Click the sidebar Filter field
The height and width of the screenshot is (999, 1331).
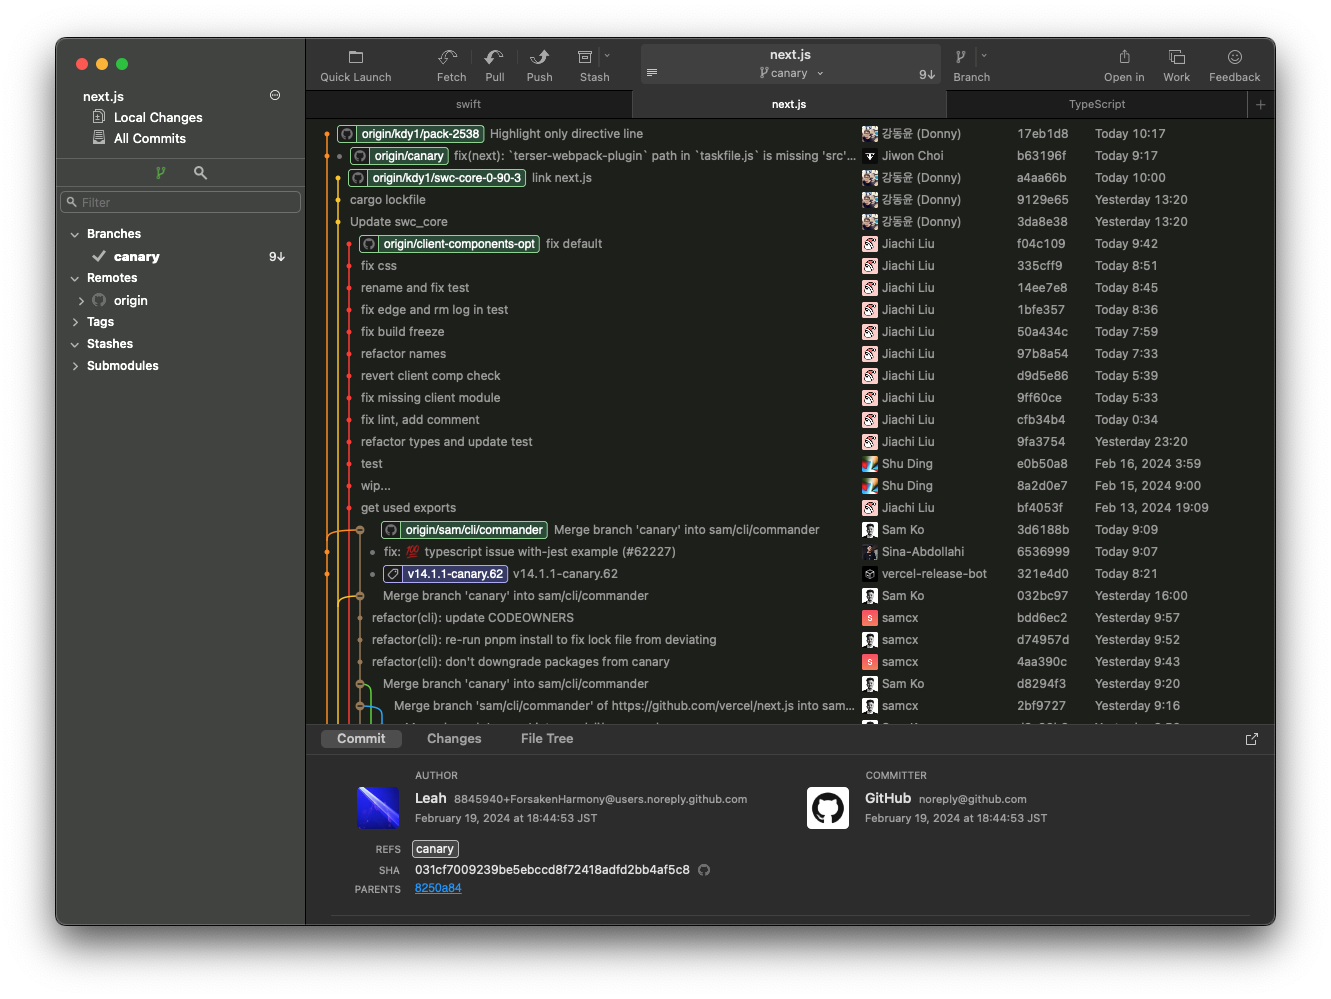[181, 202]
